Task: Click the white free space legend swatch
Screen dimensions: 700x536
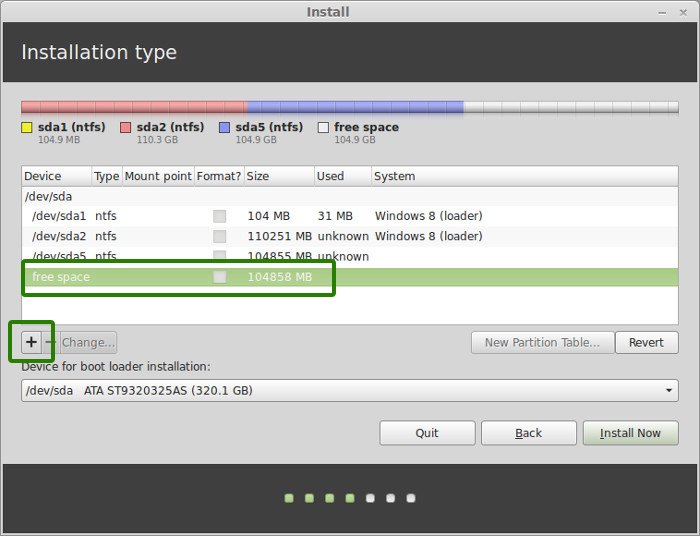Action: [x=323, y=128]
